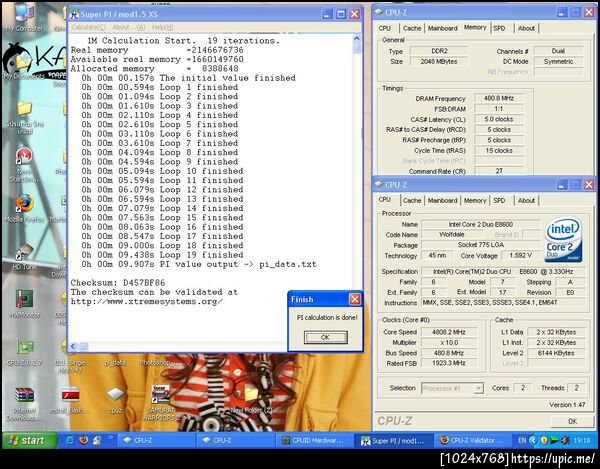Open Internet Explorer from Quick Launch
Image resolution: width=600 pixels, height=469 pixels.
70,440
